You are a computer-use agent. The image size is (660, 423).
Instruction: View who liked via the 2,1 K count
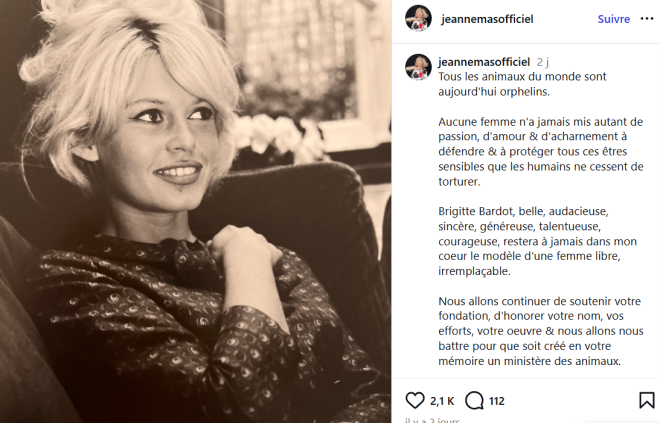442,401
